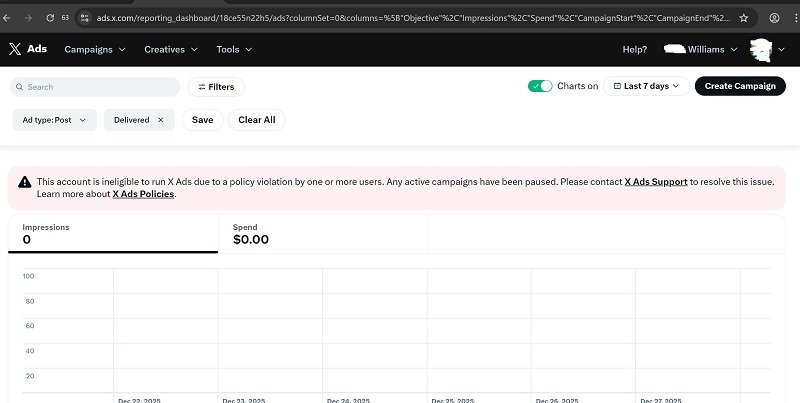The height and width of the screenshot is (403, 800).
Task: Open the Tools menu
Action: [x=234, y=49]
